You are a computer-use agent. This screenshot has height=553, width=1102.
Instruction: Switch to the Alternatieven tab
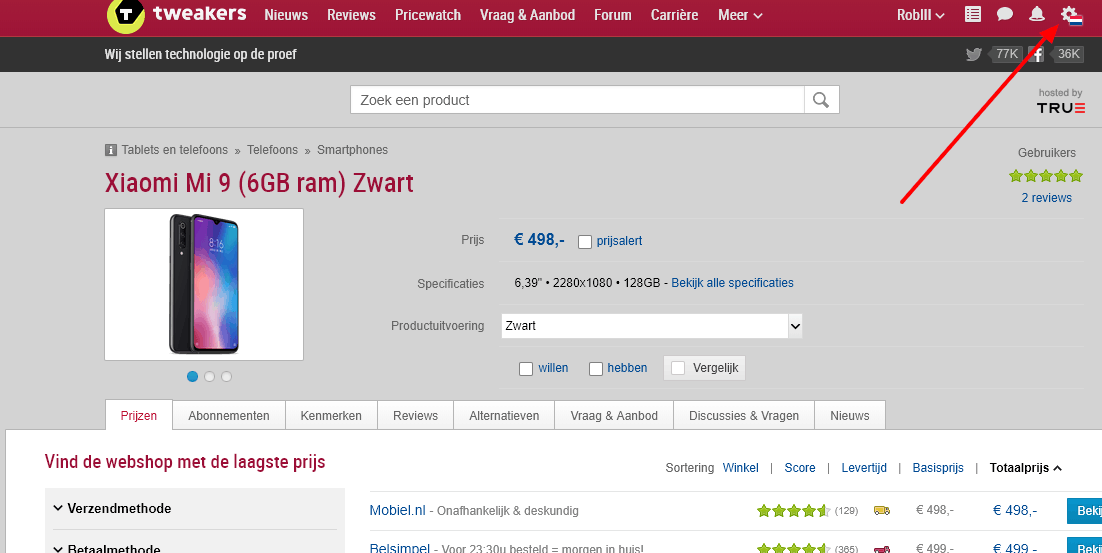point(504,415)
